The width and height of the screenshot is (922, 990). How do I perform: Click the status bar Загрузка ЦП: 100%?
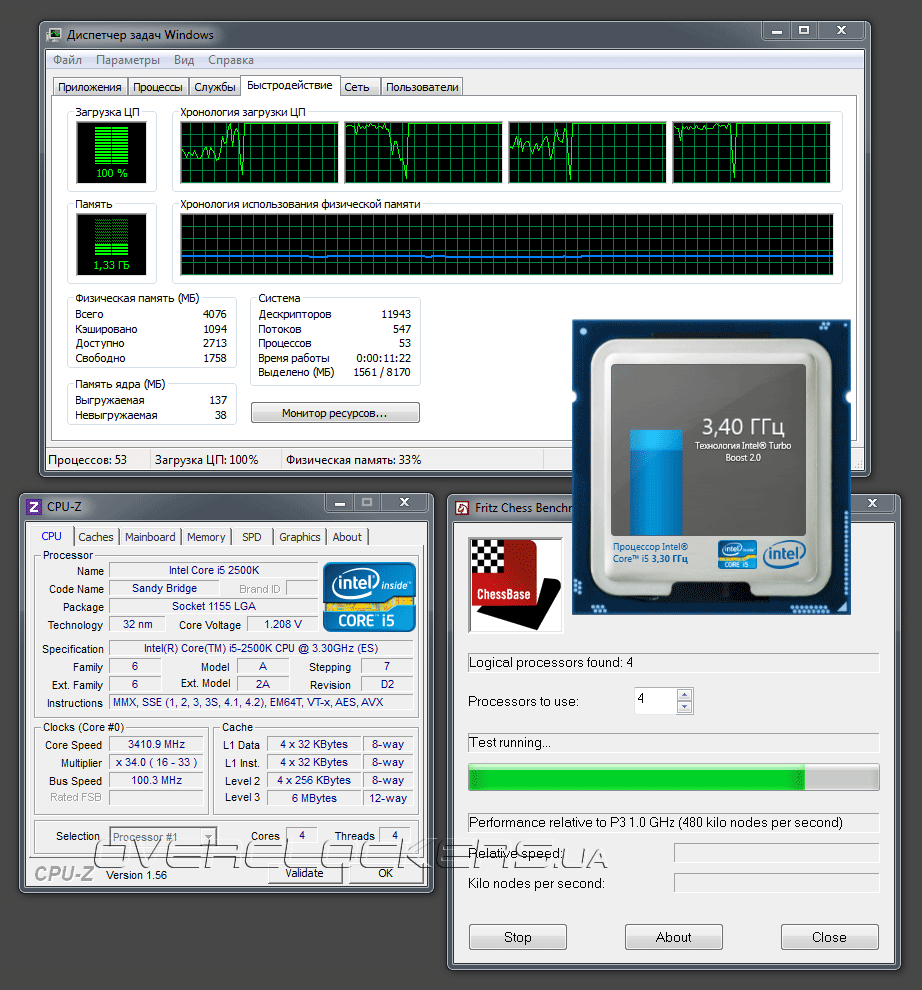click(x=207, y=460)
